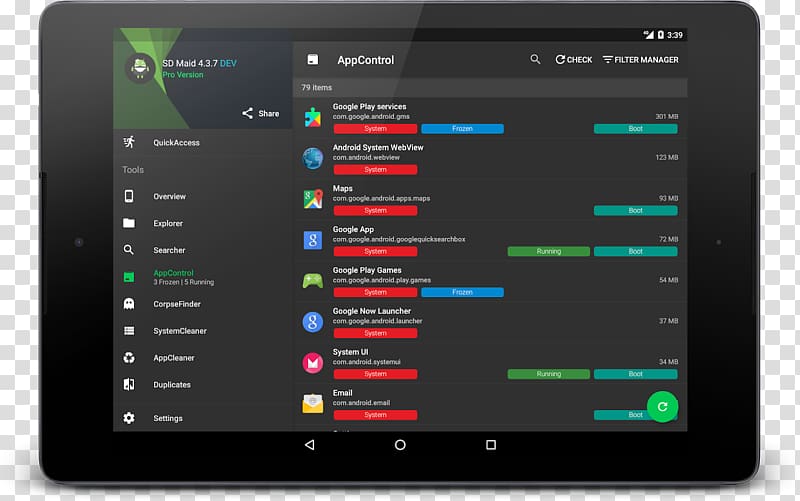Tap 3:39 clock in status bar

coord(674,35)
